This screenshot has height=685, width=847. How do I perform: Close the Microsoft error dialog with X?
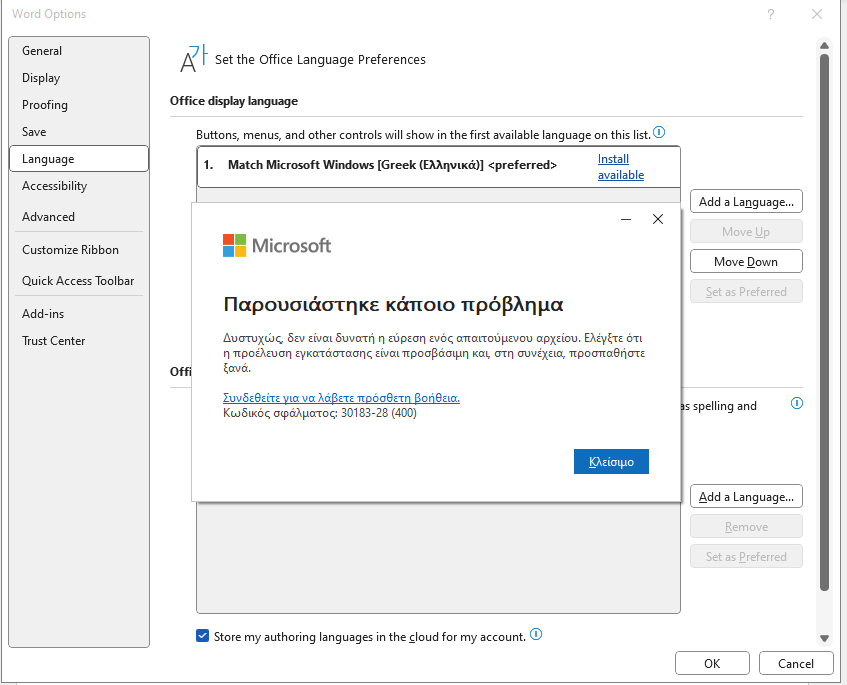click(x=658, y=219)
